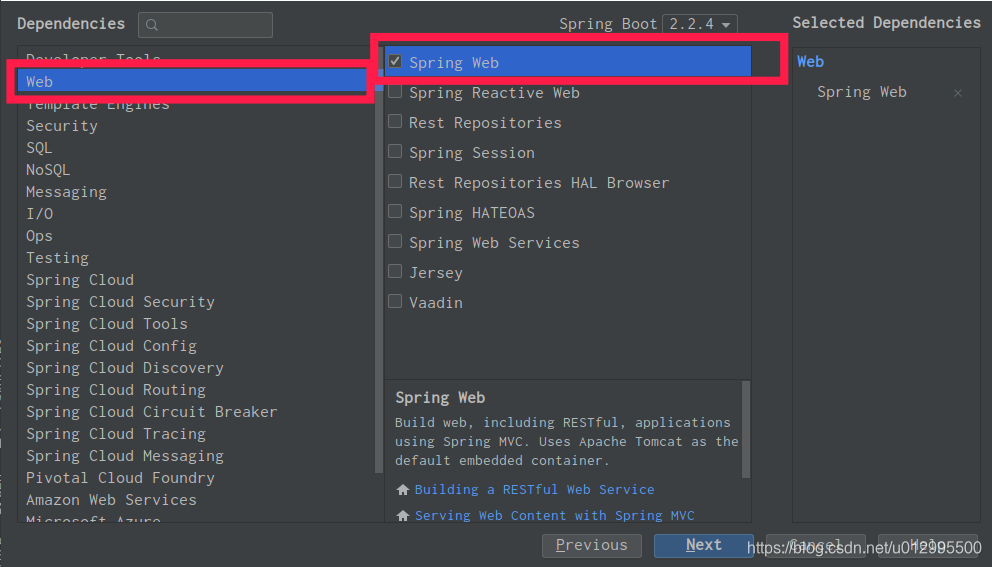Image resolution: width=992 pixels, height=567 pixels.
Task: Check the Jersey checkbox
Action: (395, 271)
